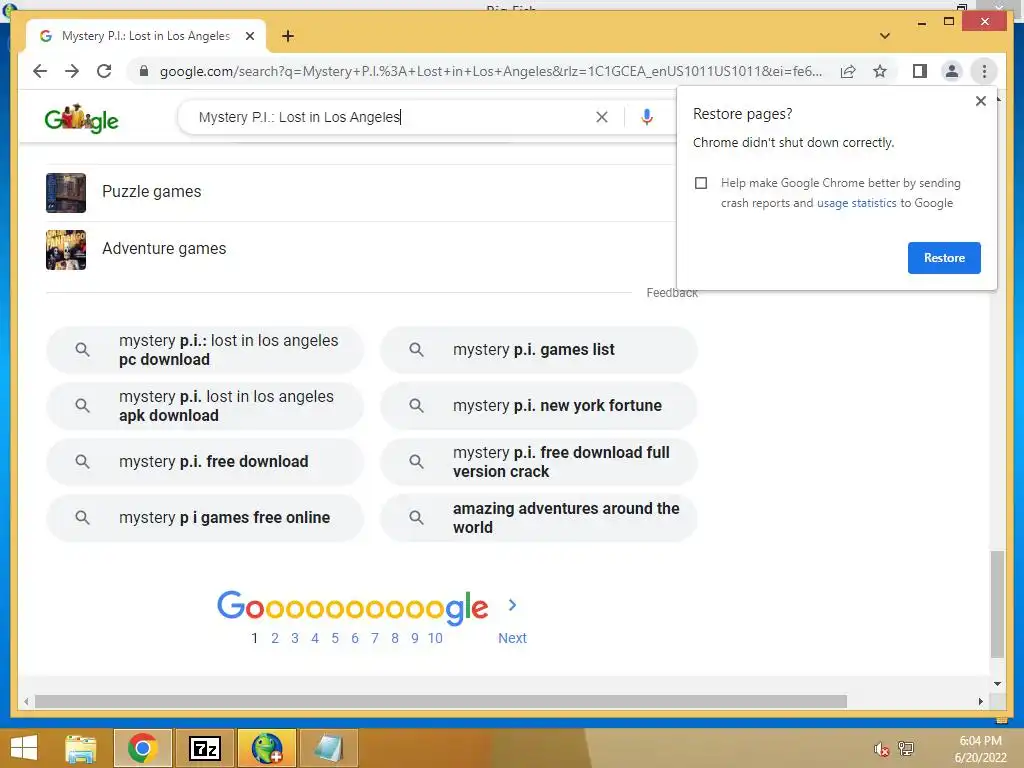Open the Chrome three-dot menu
Image resolution: width=1024 pixels, height=768 pixels.
click(984, 71)
